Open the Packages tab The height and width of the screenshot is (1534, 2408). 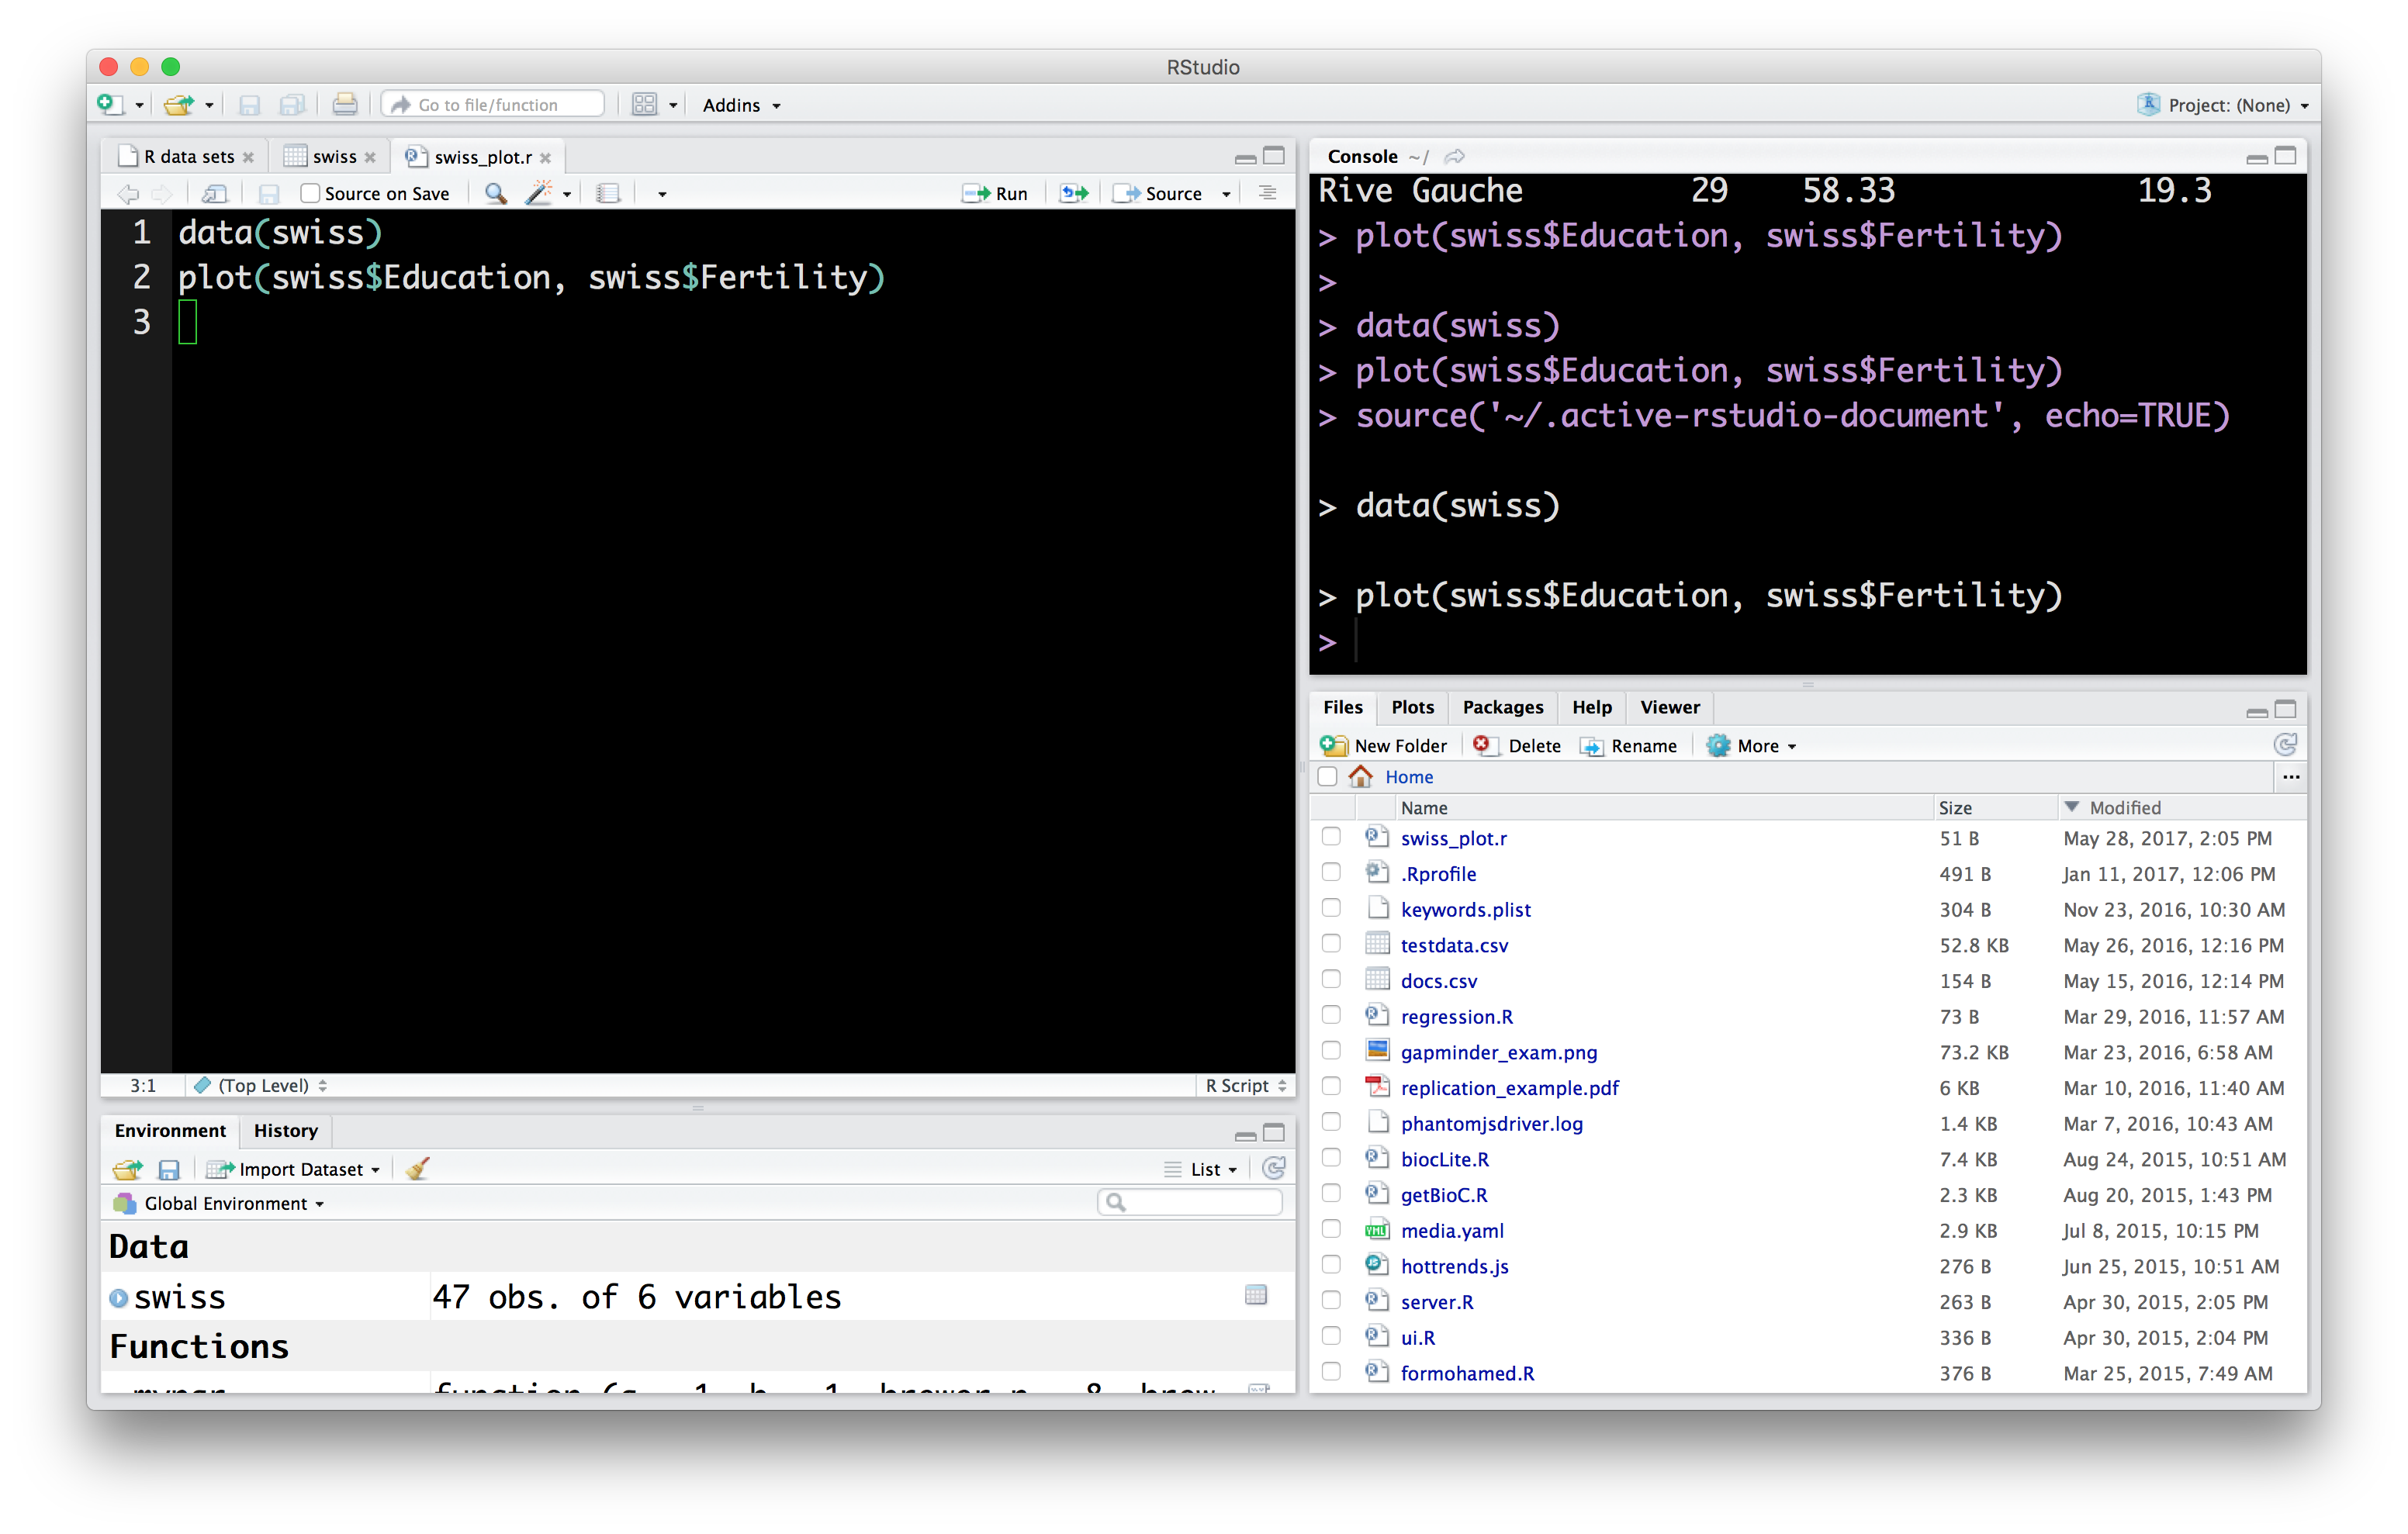(1502, 707)
